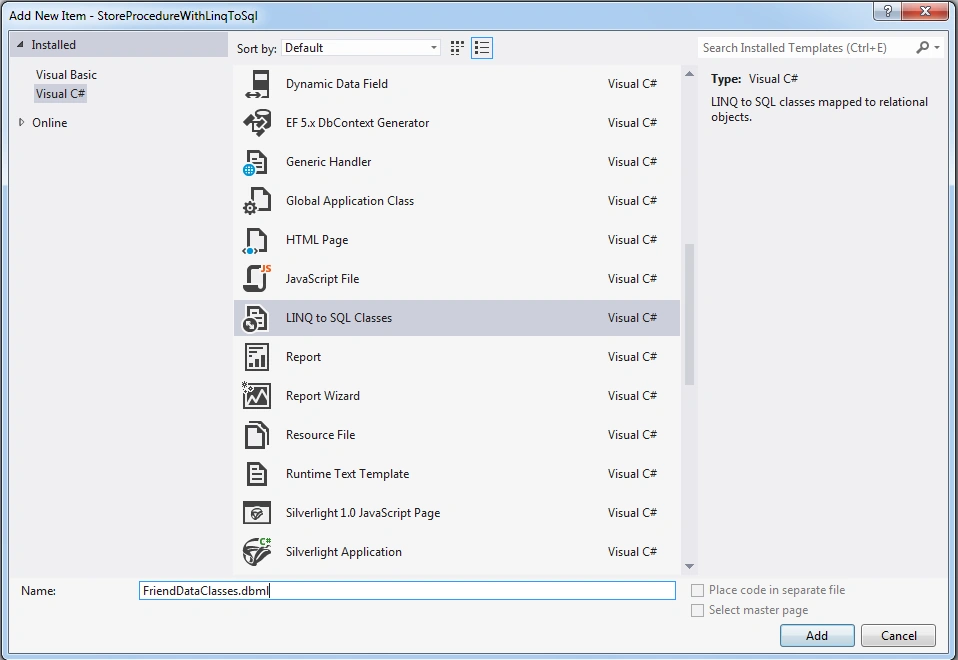Click the search magnifier icon
Screen dimensions: 958x660
point(922,47)
